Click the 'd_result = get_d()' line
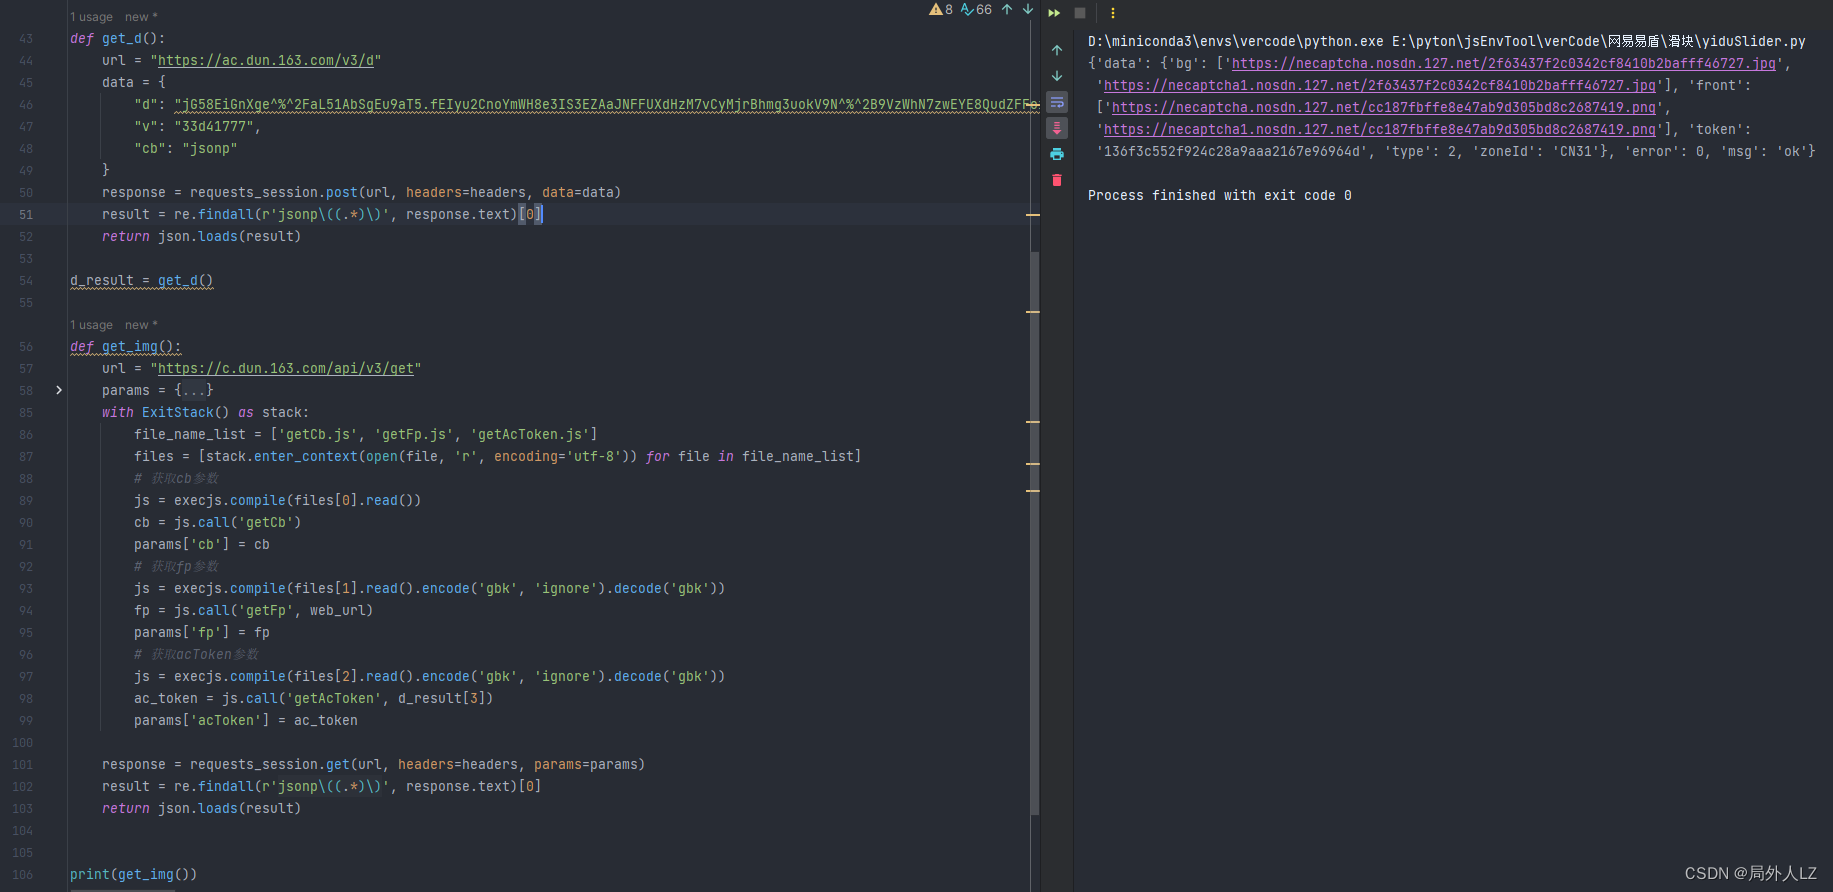This screenshot has width=1833, height=892. coord(142,280)
